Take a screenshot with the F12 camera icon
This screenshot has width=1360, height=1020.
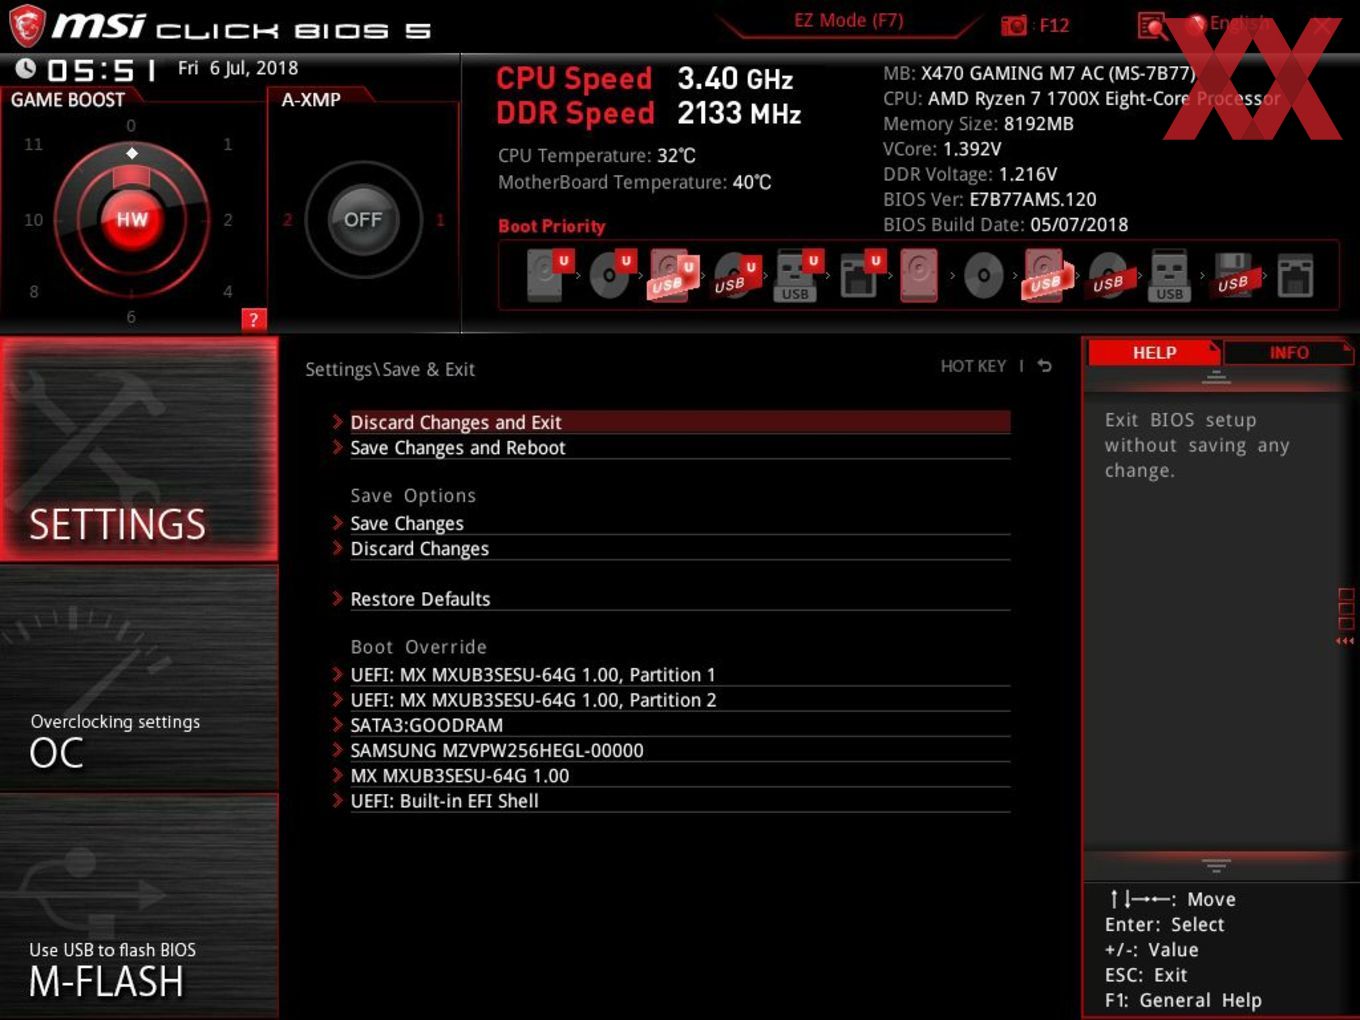1014,25
